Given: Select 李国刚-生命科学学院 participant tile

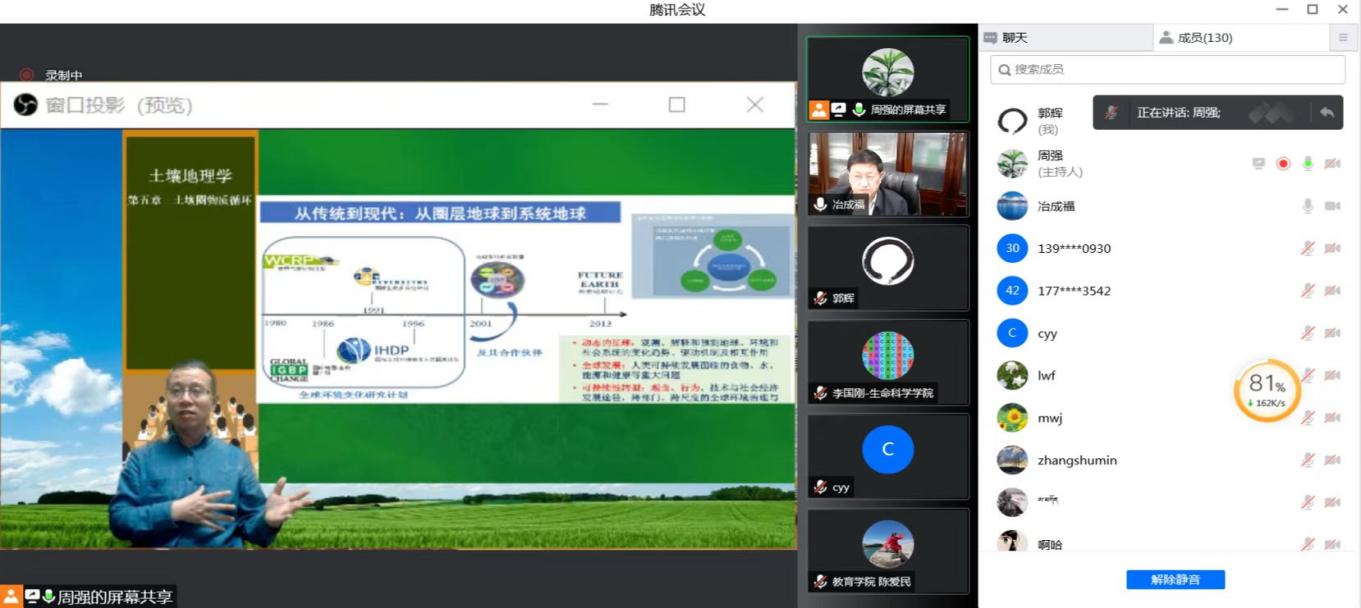Looking at the screenshot, I should pyautogui.click(x=888, y=360).
